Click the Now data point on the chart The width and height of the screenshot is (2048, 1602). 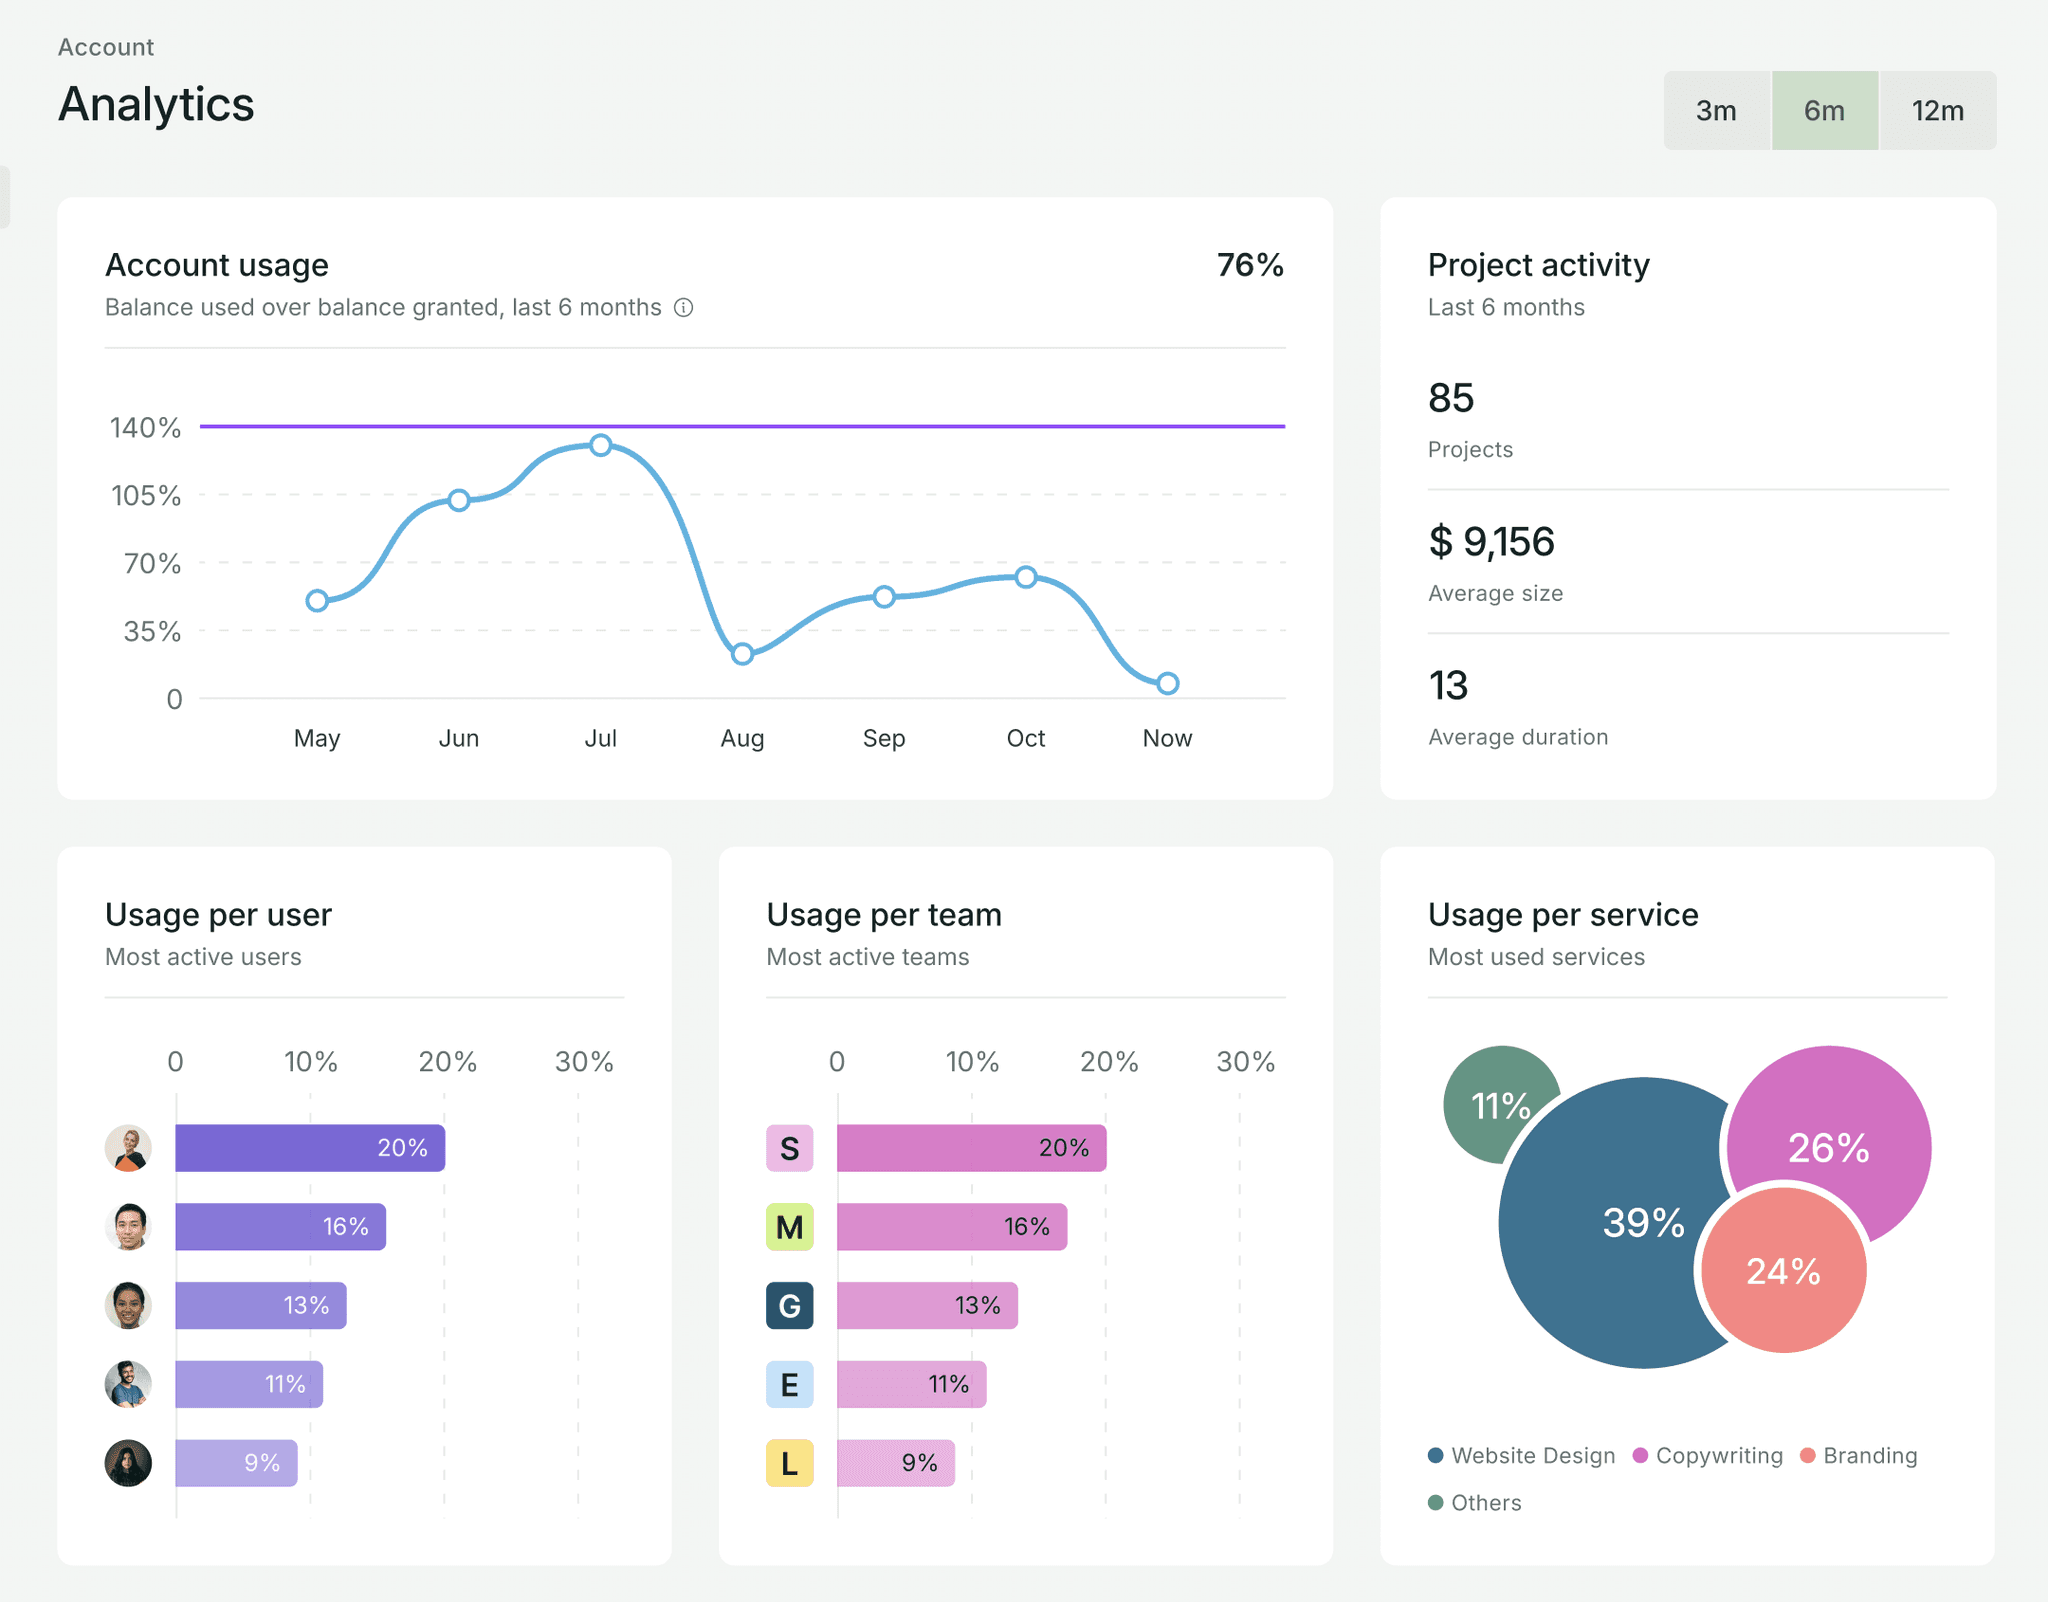[x=1167, y=684]
